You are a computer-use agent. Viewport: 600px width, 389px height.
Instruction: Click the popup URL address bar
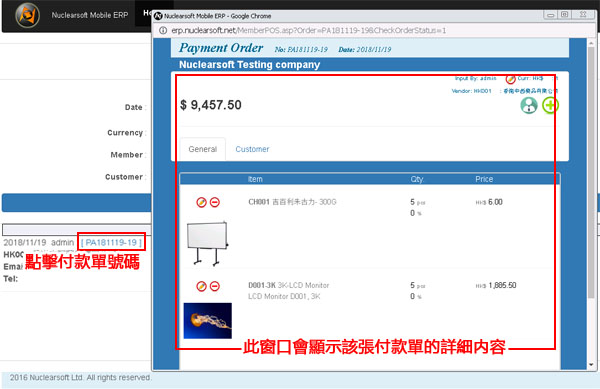pyautogui.click(x=308, y=30)
